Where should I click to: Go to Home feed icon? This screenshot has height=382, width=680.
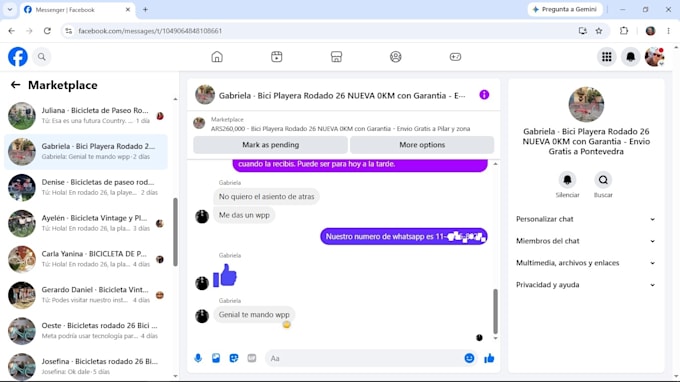click(217, 57)
